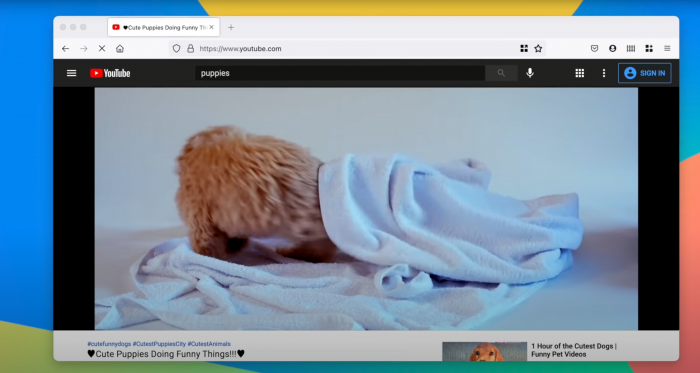
Task: Open the library bookshelf icon
Action: 631,49
